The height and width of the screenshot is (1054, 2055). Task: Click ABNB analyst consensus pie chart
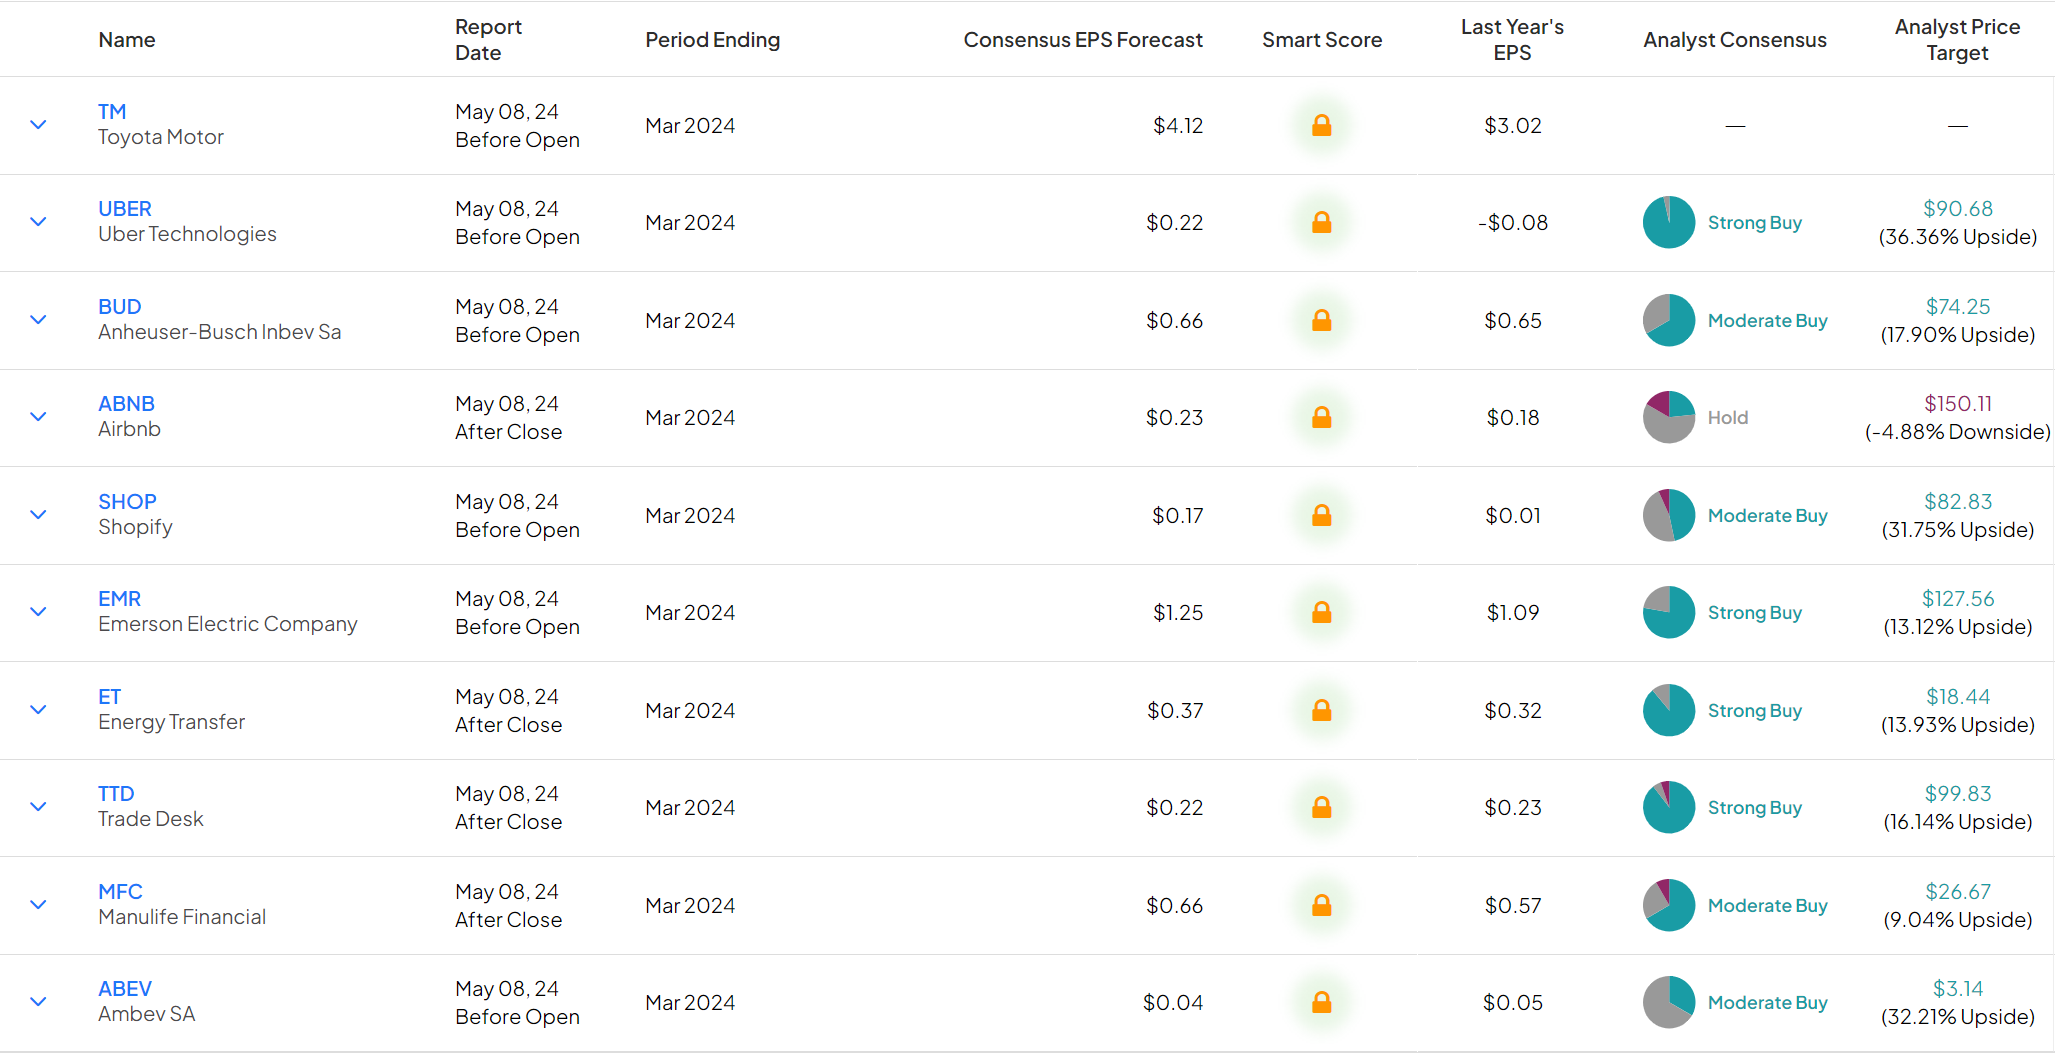[1669, 417]
